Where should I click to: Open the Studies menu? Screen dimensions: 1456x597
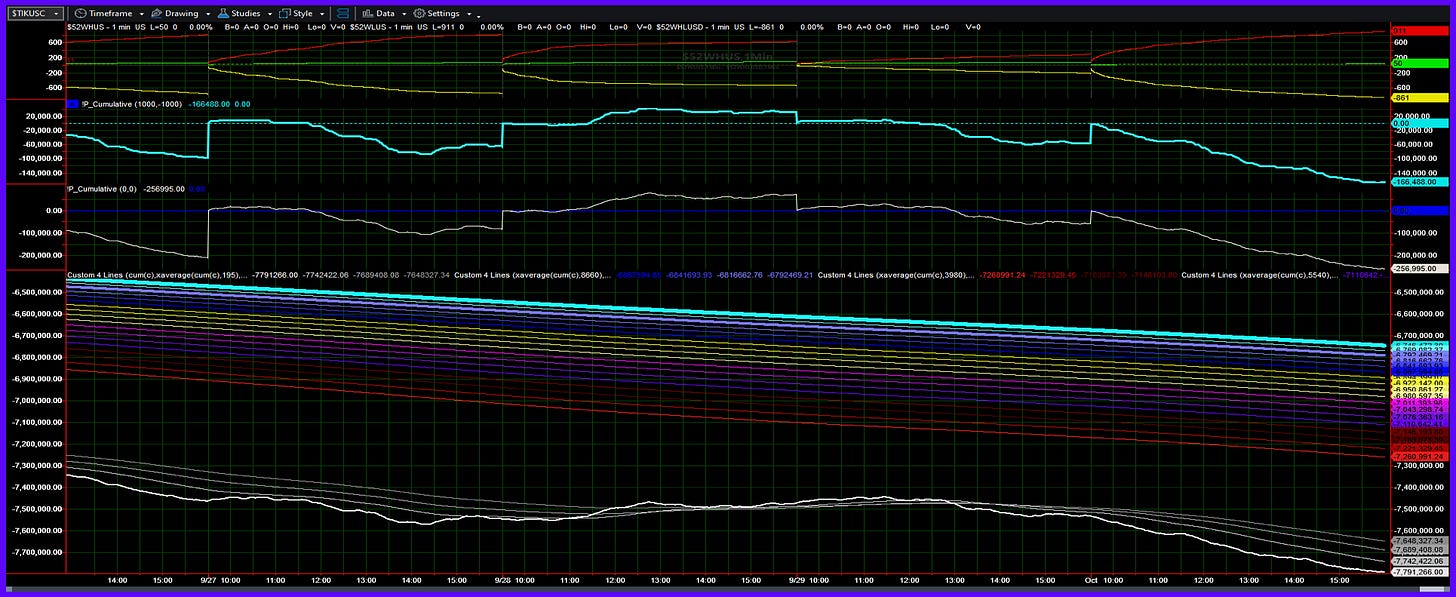246,13
